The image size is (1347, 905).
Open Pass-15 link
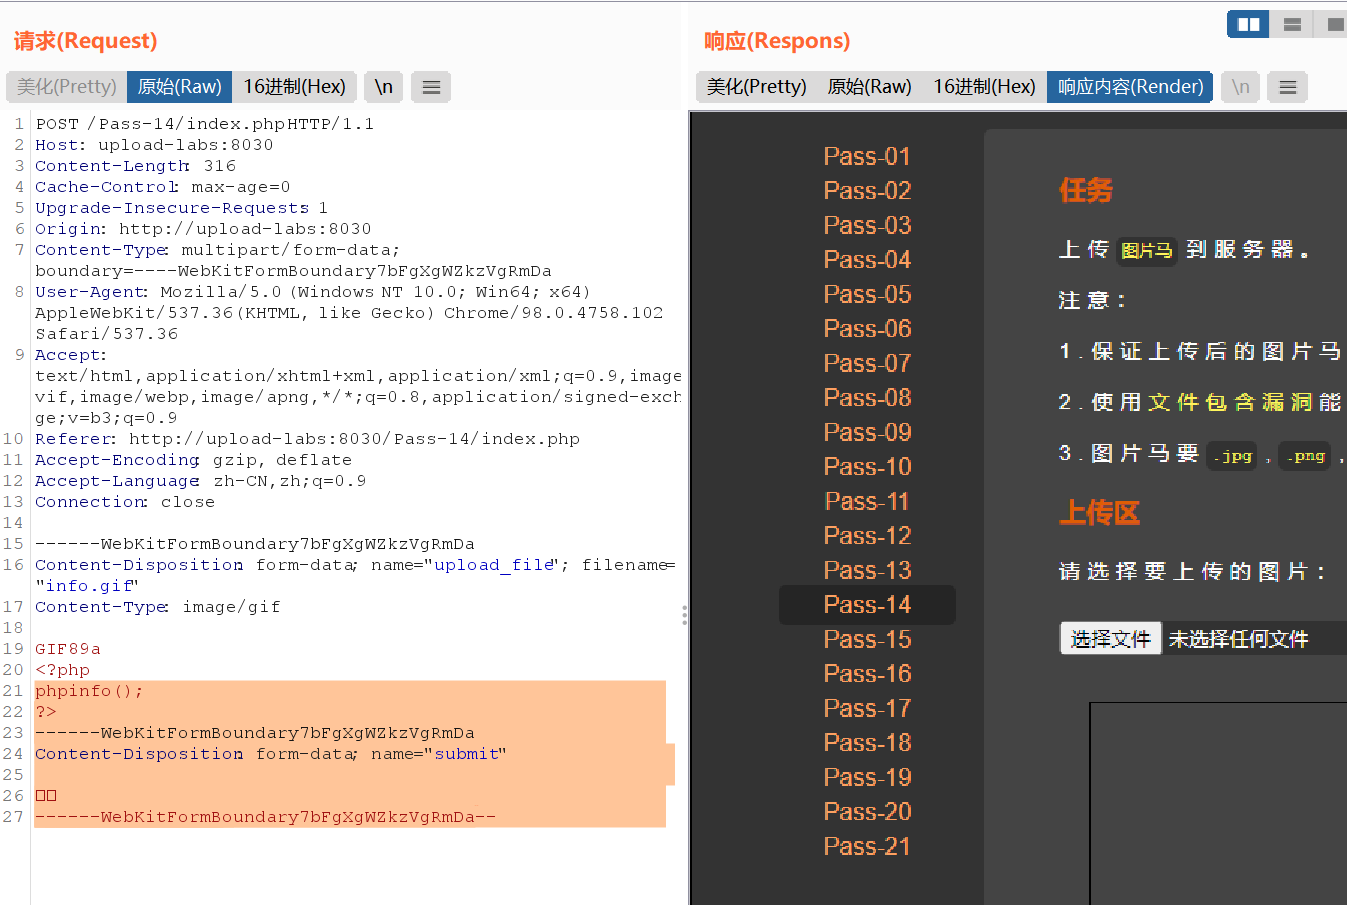click(x=867, y=639)
